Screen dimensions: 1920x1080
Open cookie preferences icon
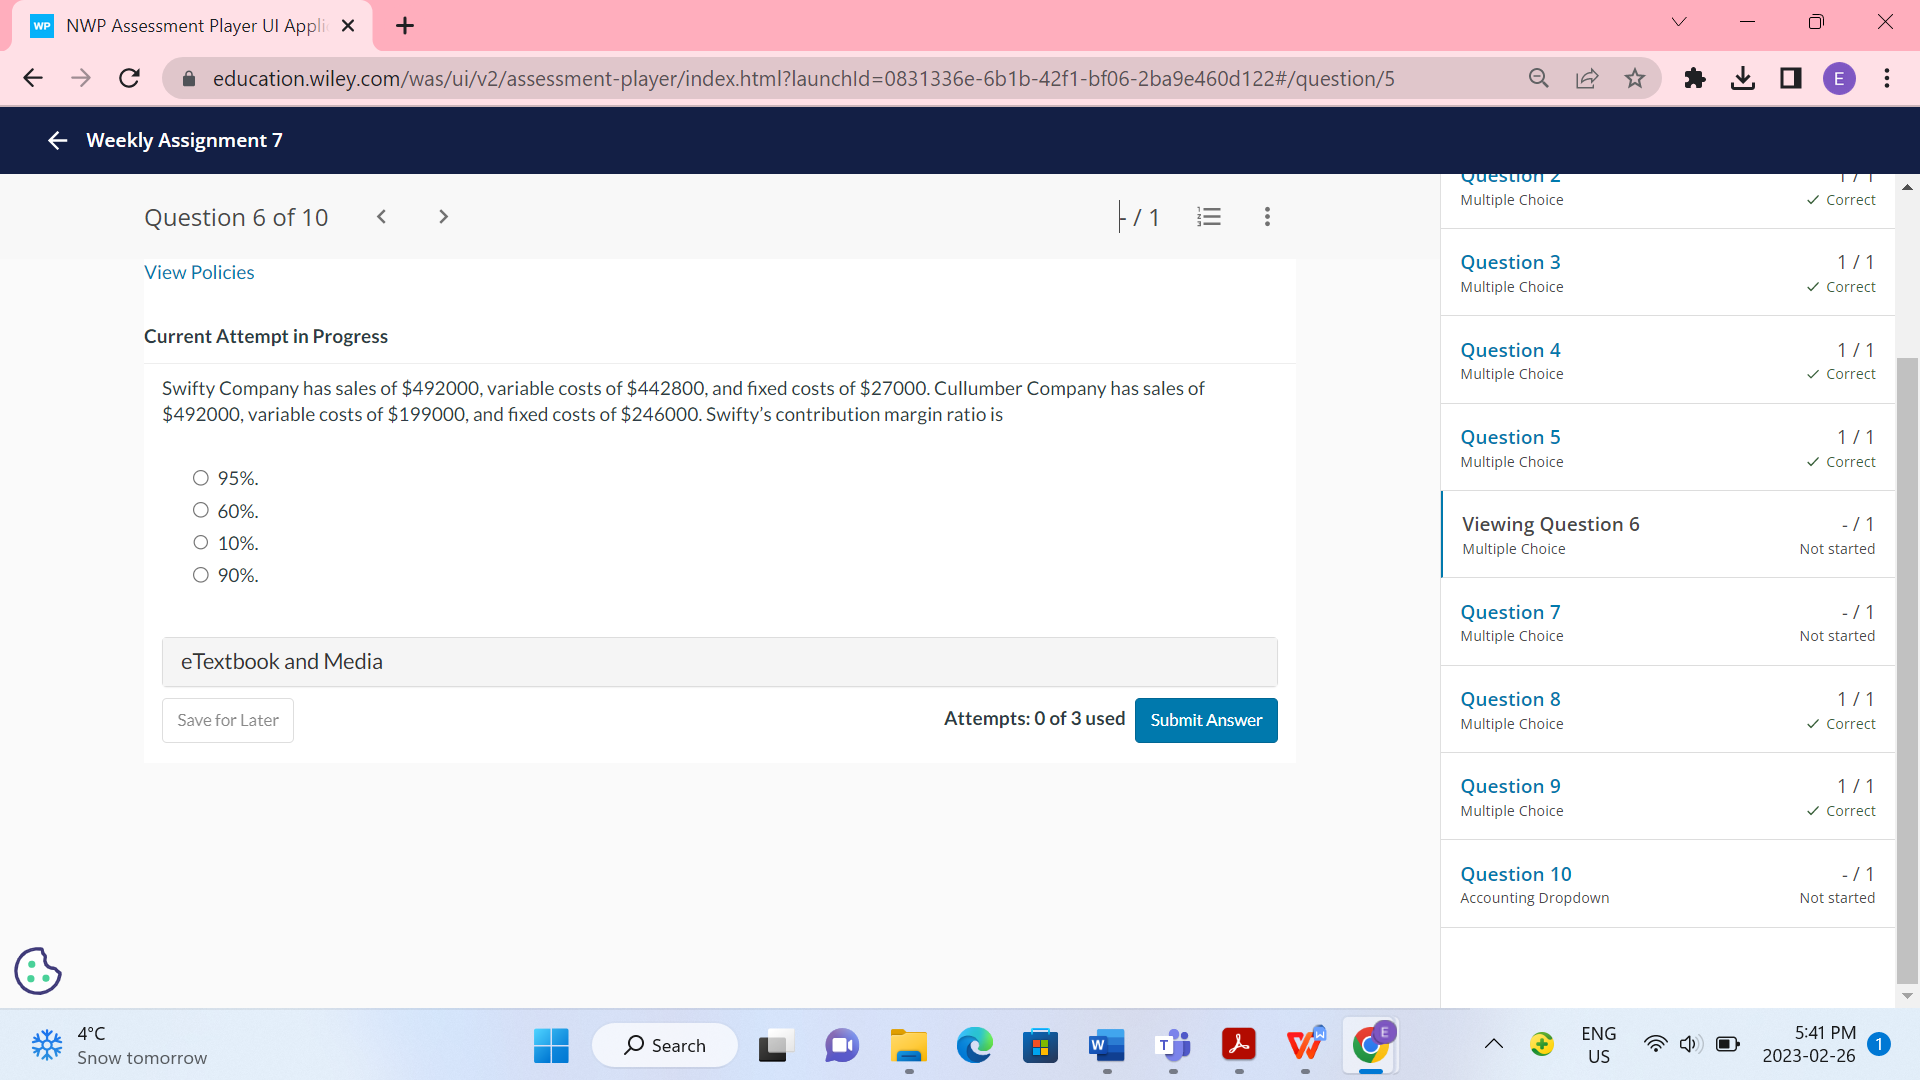38,970
